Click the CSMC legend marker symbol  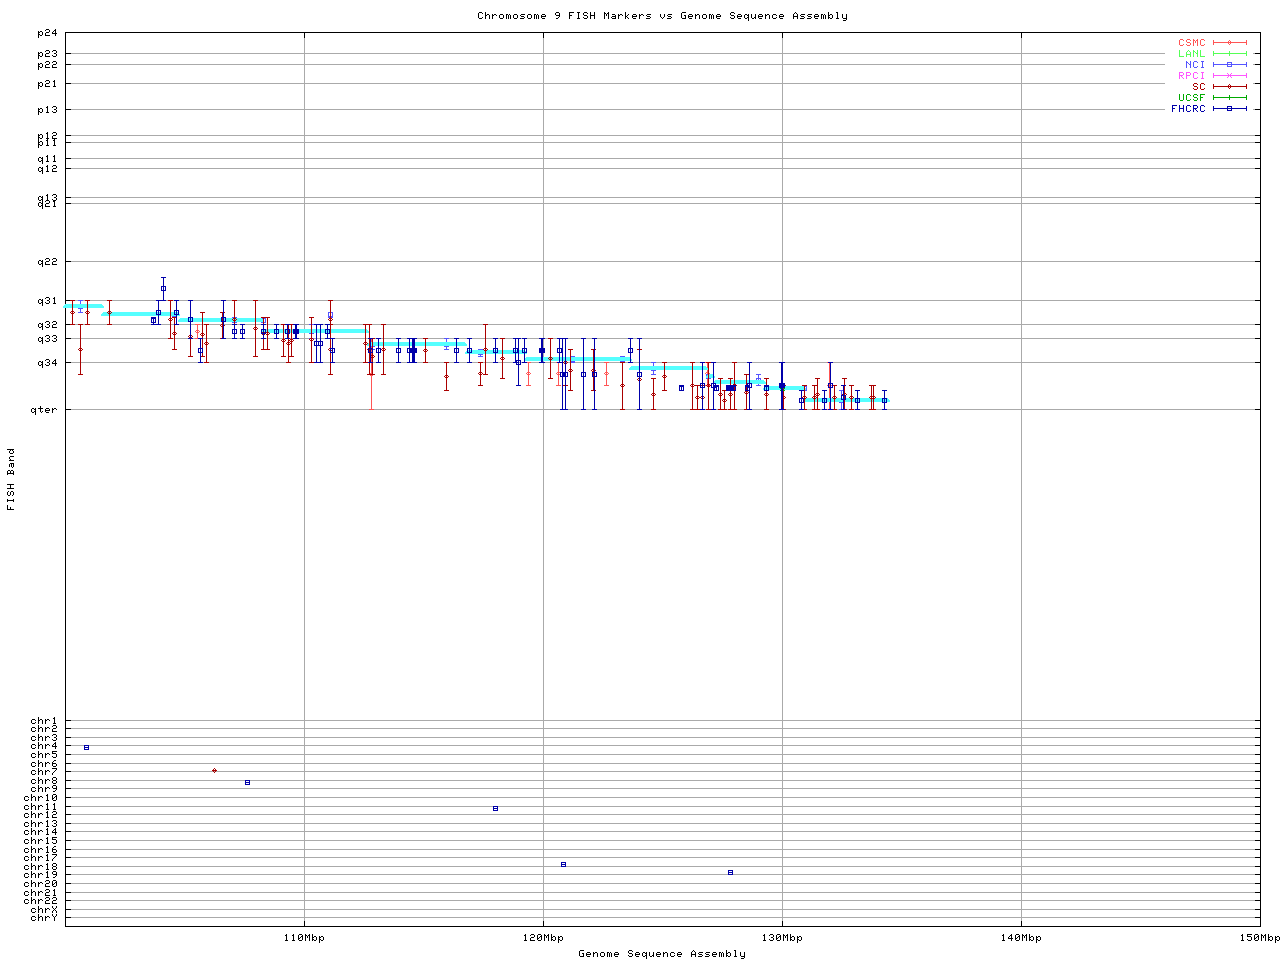click(1229, 43)
